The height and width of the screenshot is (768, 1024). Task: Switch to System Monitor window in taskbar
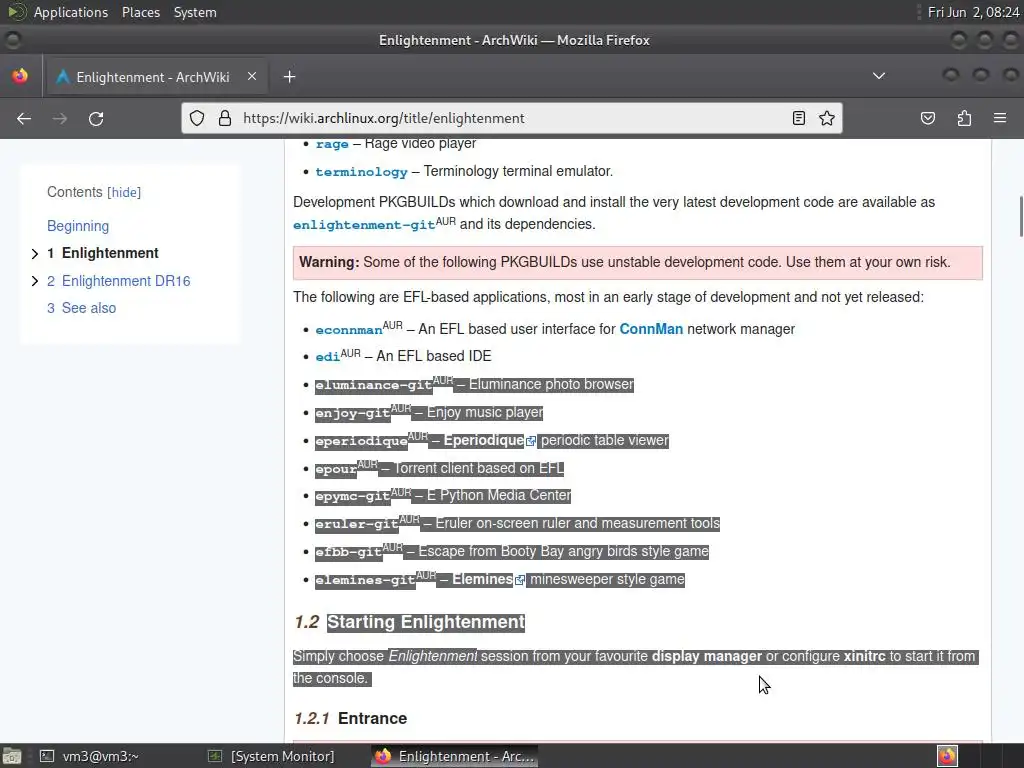click(x=271, y=756)
